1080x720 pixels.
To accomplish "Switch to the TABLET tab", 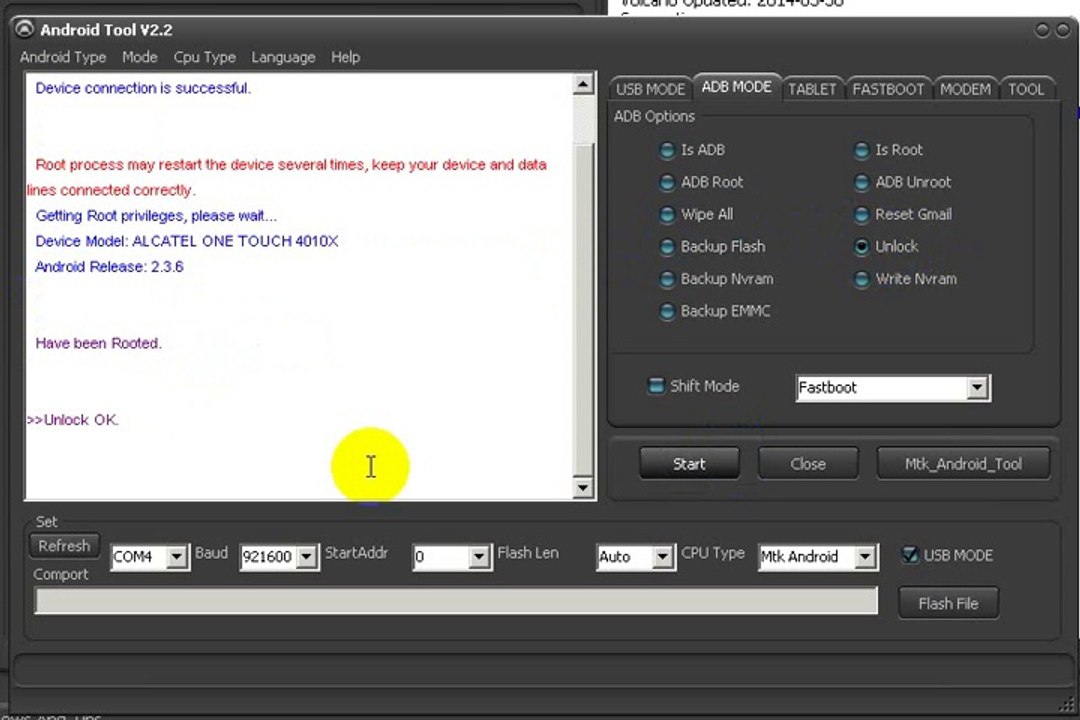I will pyautogui.click(x=812, y=90).
